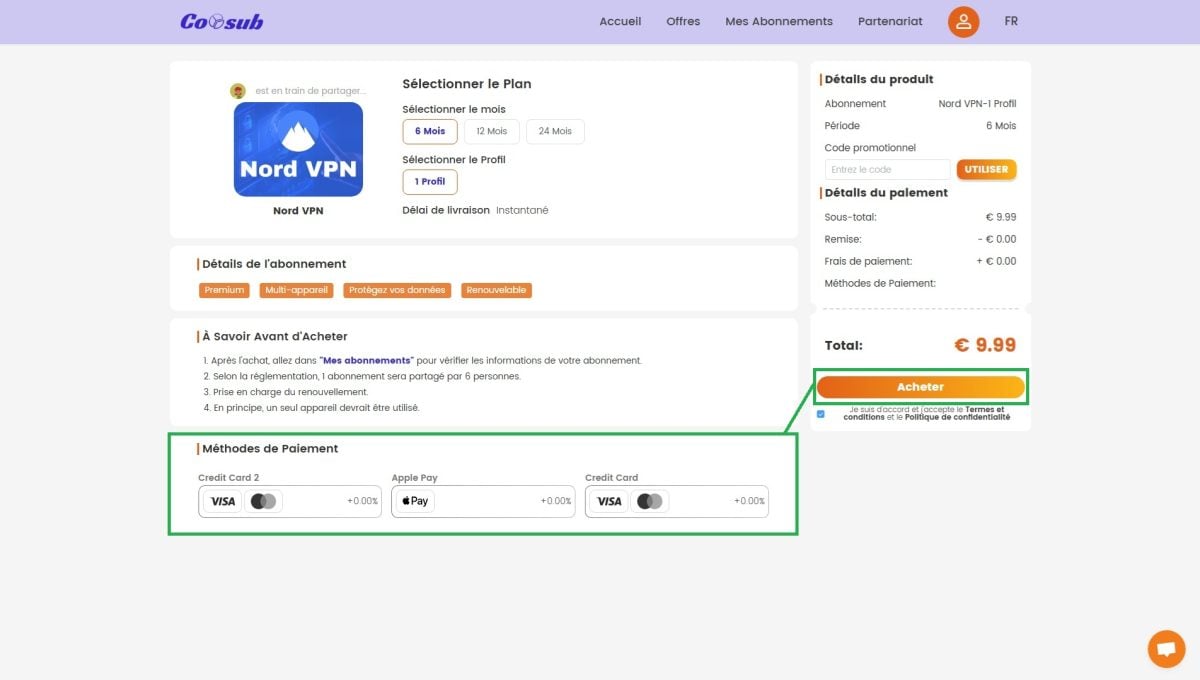Click the promo code input field
This screenshot has width=1200, height=680.
(x=887, y=169)
